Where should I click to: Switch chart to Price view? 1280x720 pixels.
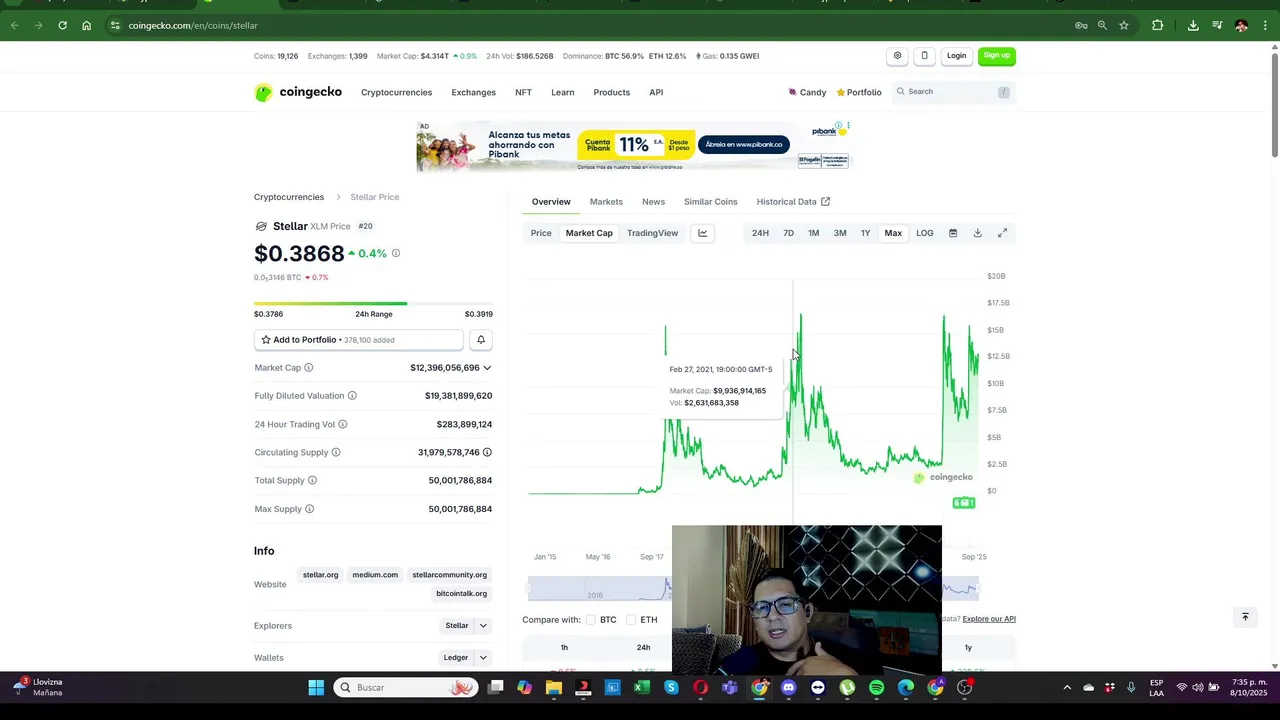pyautogui.click(x=541, y=233)
